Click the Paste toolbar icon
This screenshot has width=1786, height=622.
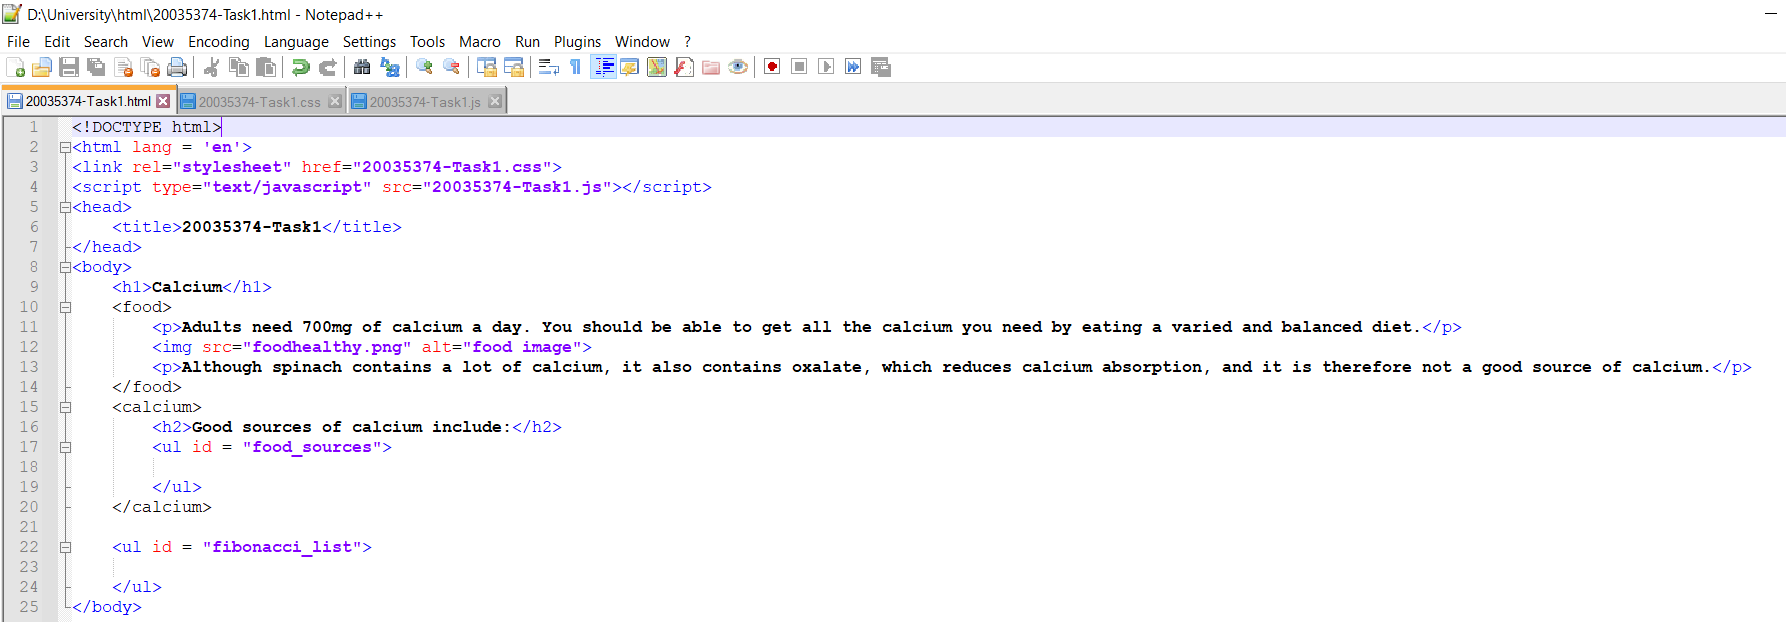point(265,67)
